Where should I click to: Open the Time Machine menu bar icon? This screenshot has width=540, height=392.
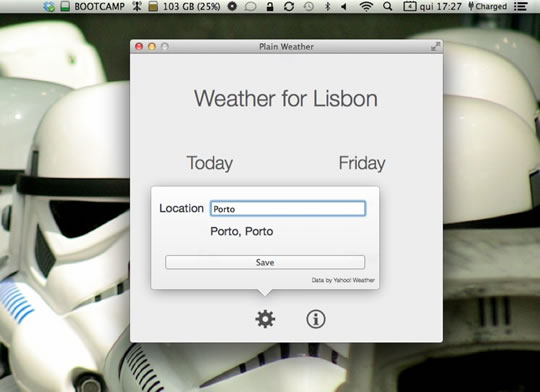309,6
